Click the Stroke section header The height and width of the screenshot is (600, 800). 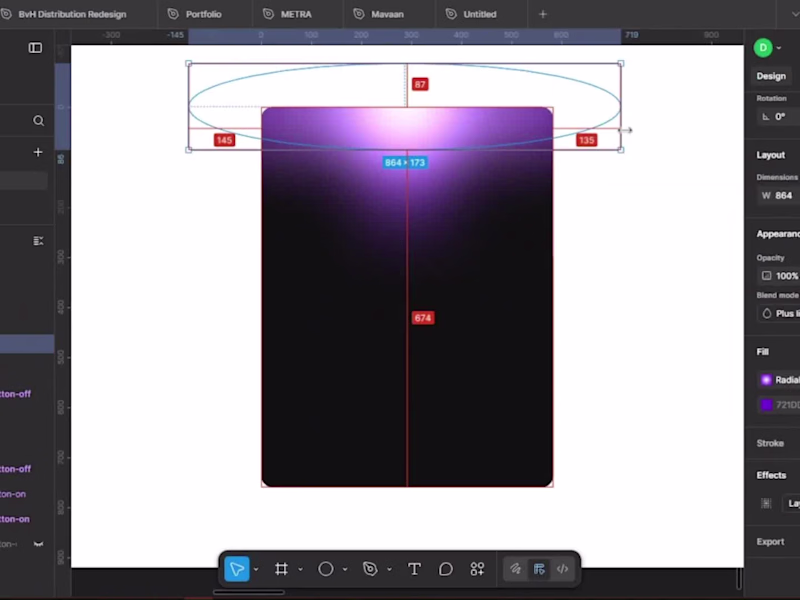[770, 443]
